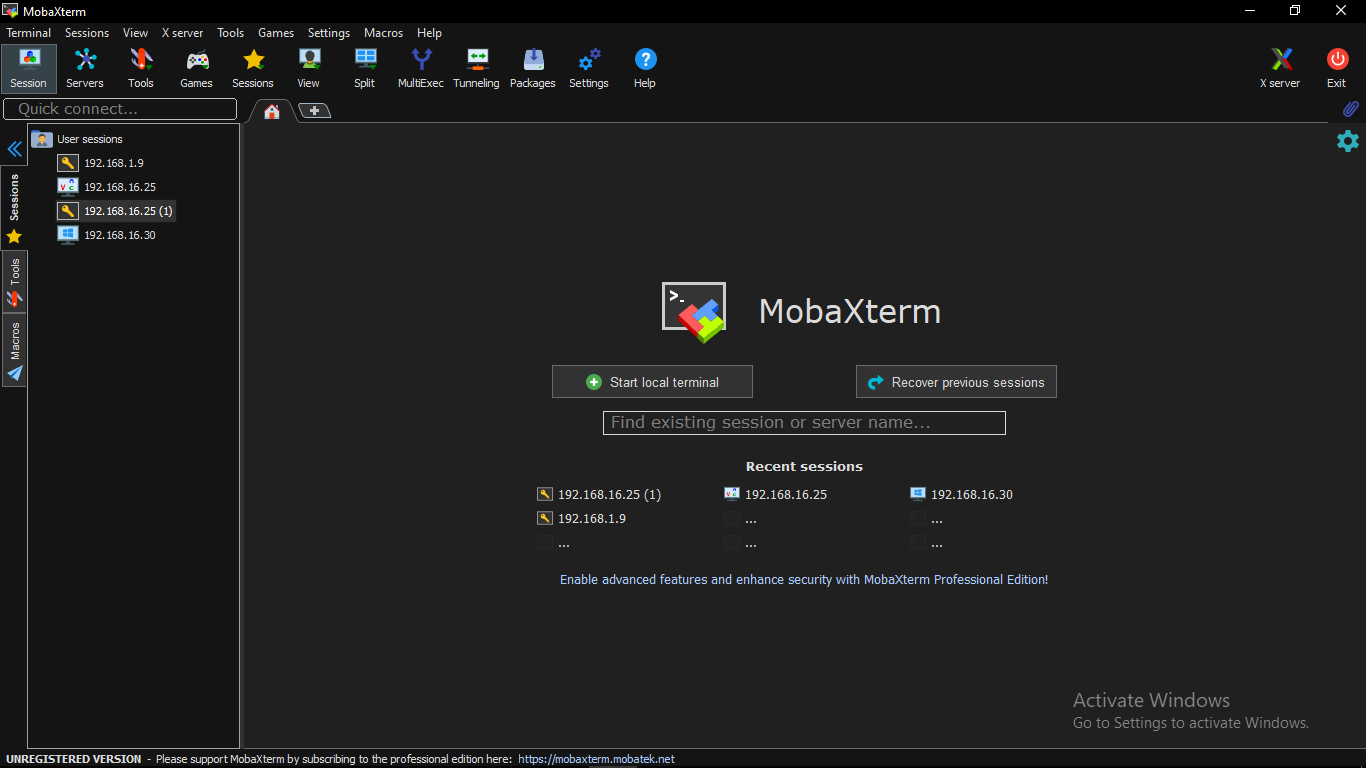Image resolution: width=1366 pixels, height=768 pixels.
Task: Click the Quick connect input field
Action: click(x=120, y=109)
